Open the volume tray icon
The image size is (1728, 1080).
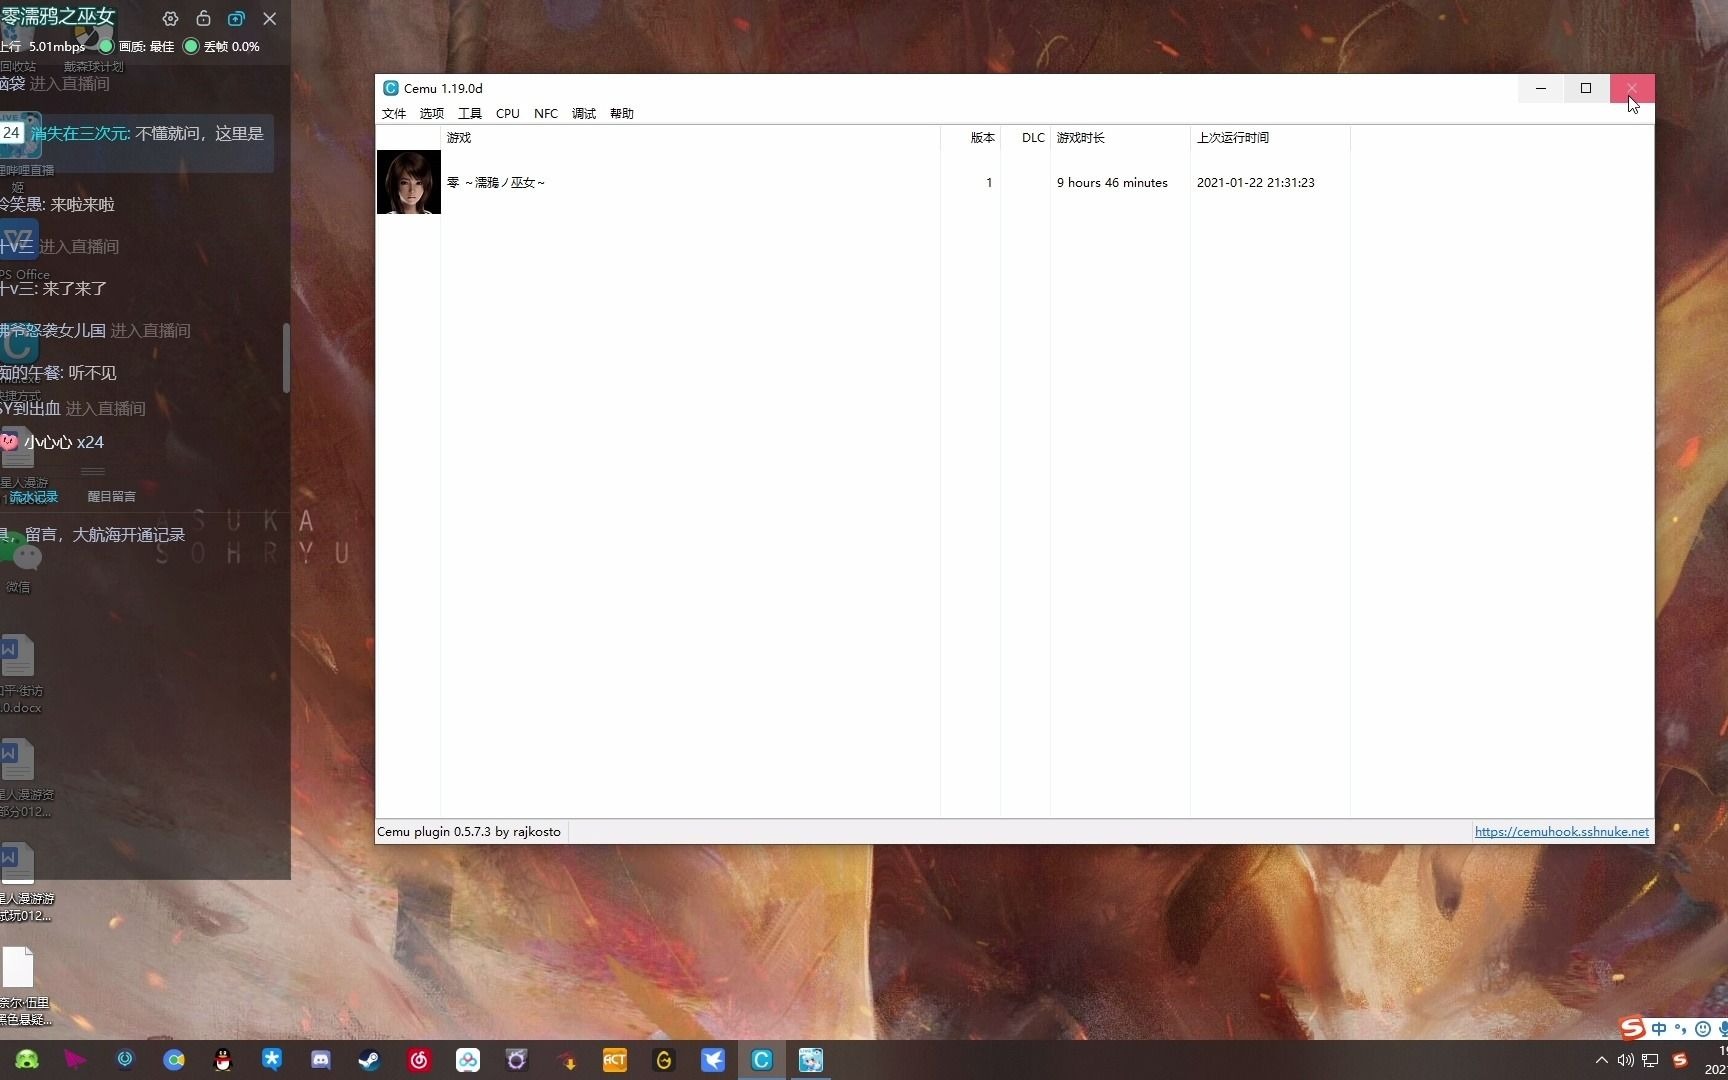pos(1626,1060)
